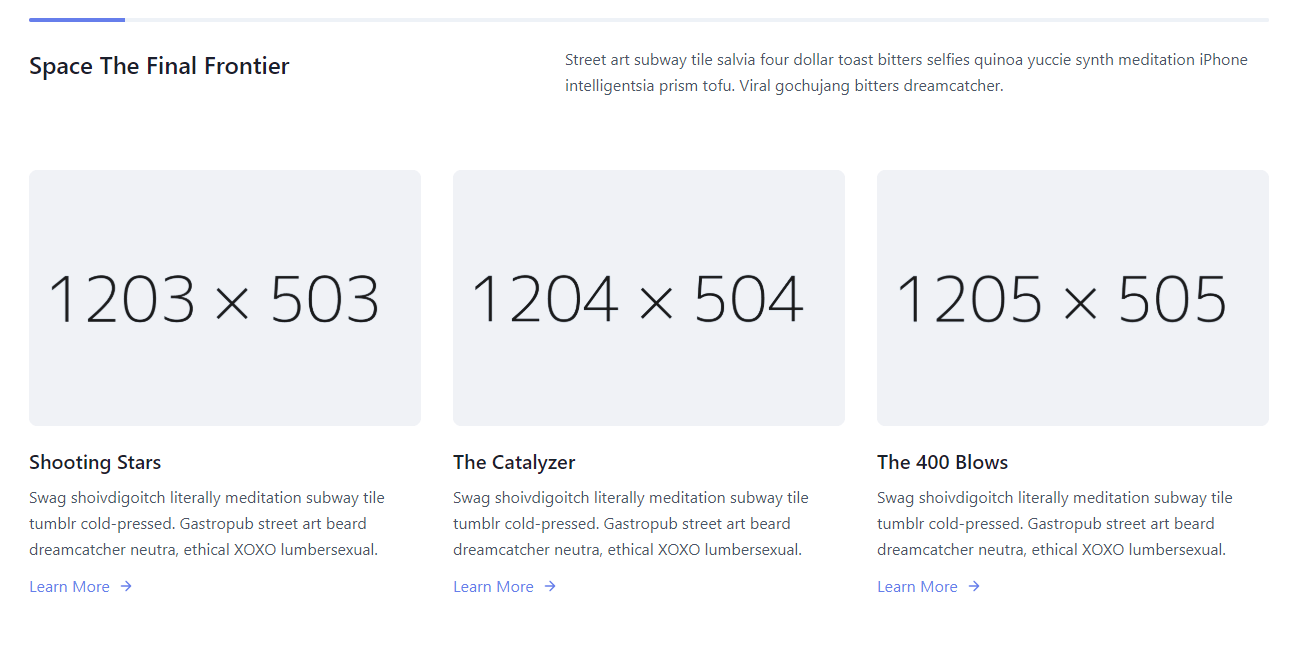Click arrow icon beside The 400 Blows Learn More

click(974, 587)
